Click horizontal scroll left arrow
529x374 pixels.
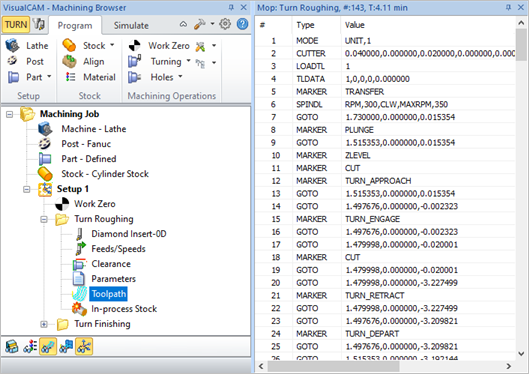261,366
